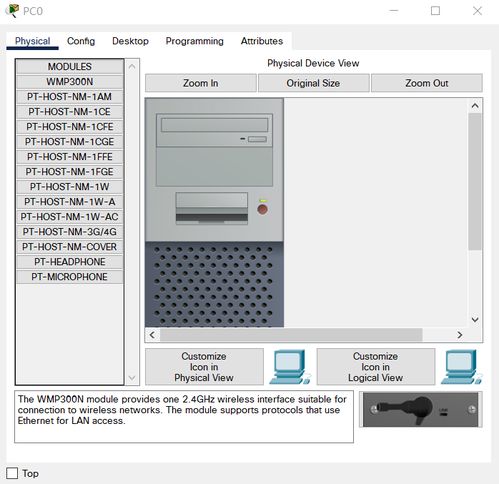This screenshot has height=484, width=499.
Task: Switch to the Config tab
Action: (81, 41)
